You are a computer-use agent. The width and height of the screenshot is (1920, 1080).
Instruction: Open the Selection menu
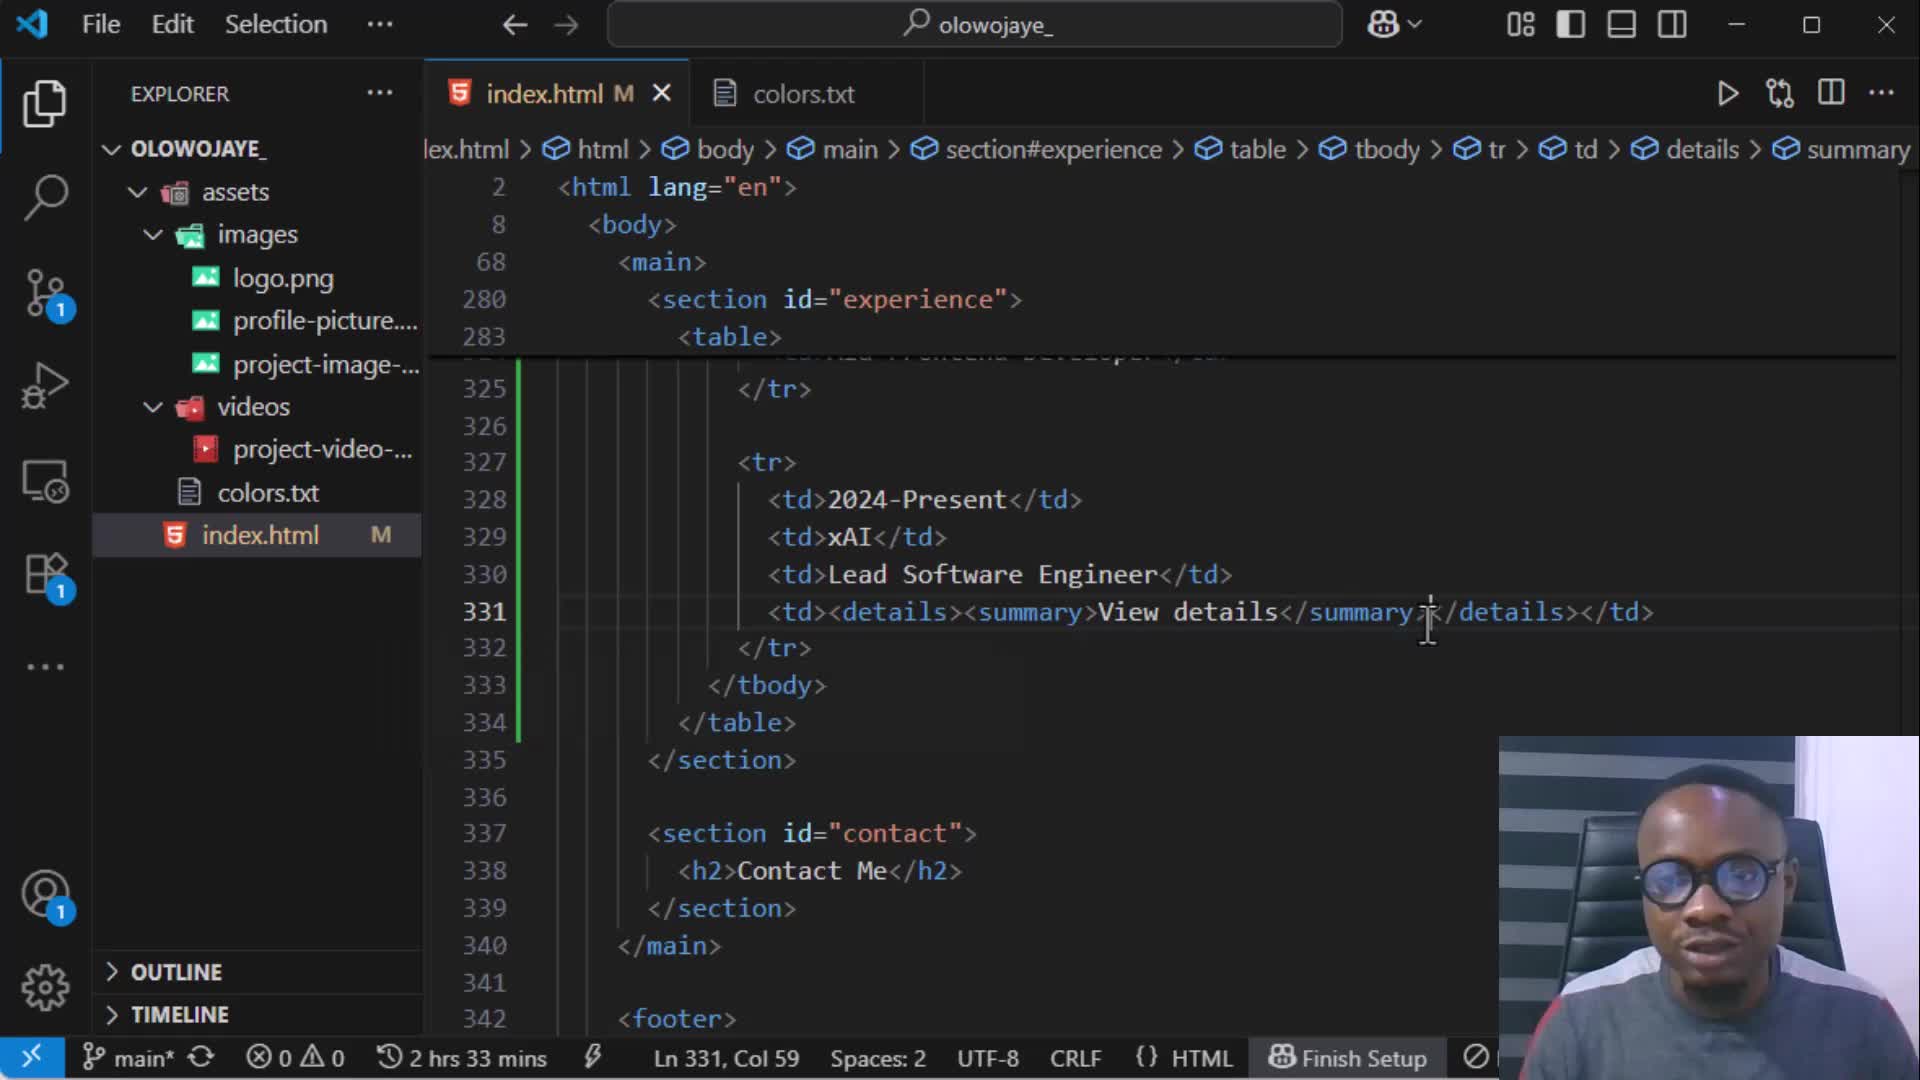pyautogui.click(x=276, y=24)
